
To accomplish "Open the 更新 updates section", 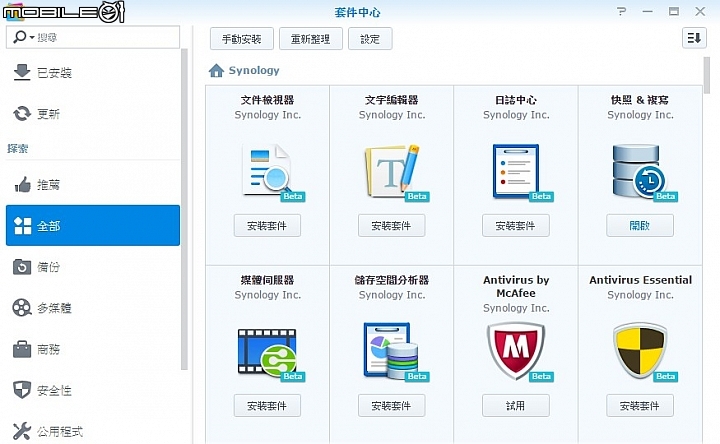I will pos(93,113).
